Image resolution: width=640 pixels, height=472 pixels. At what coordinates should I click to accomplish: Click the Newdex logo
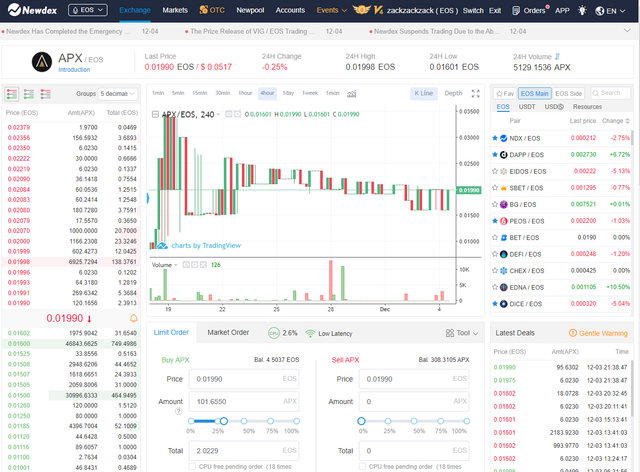point(32,10)
